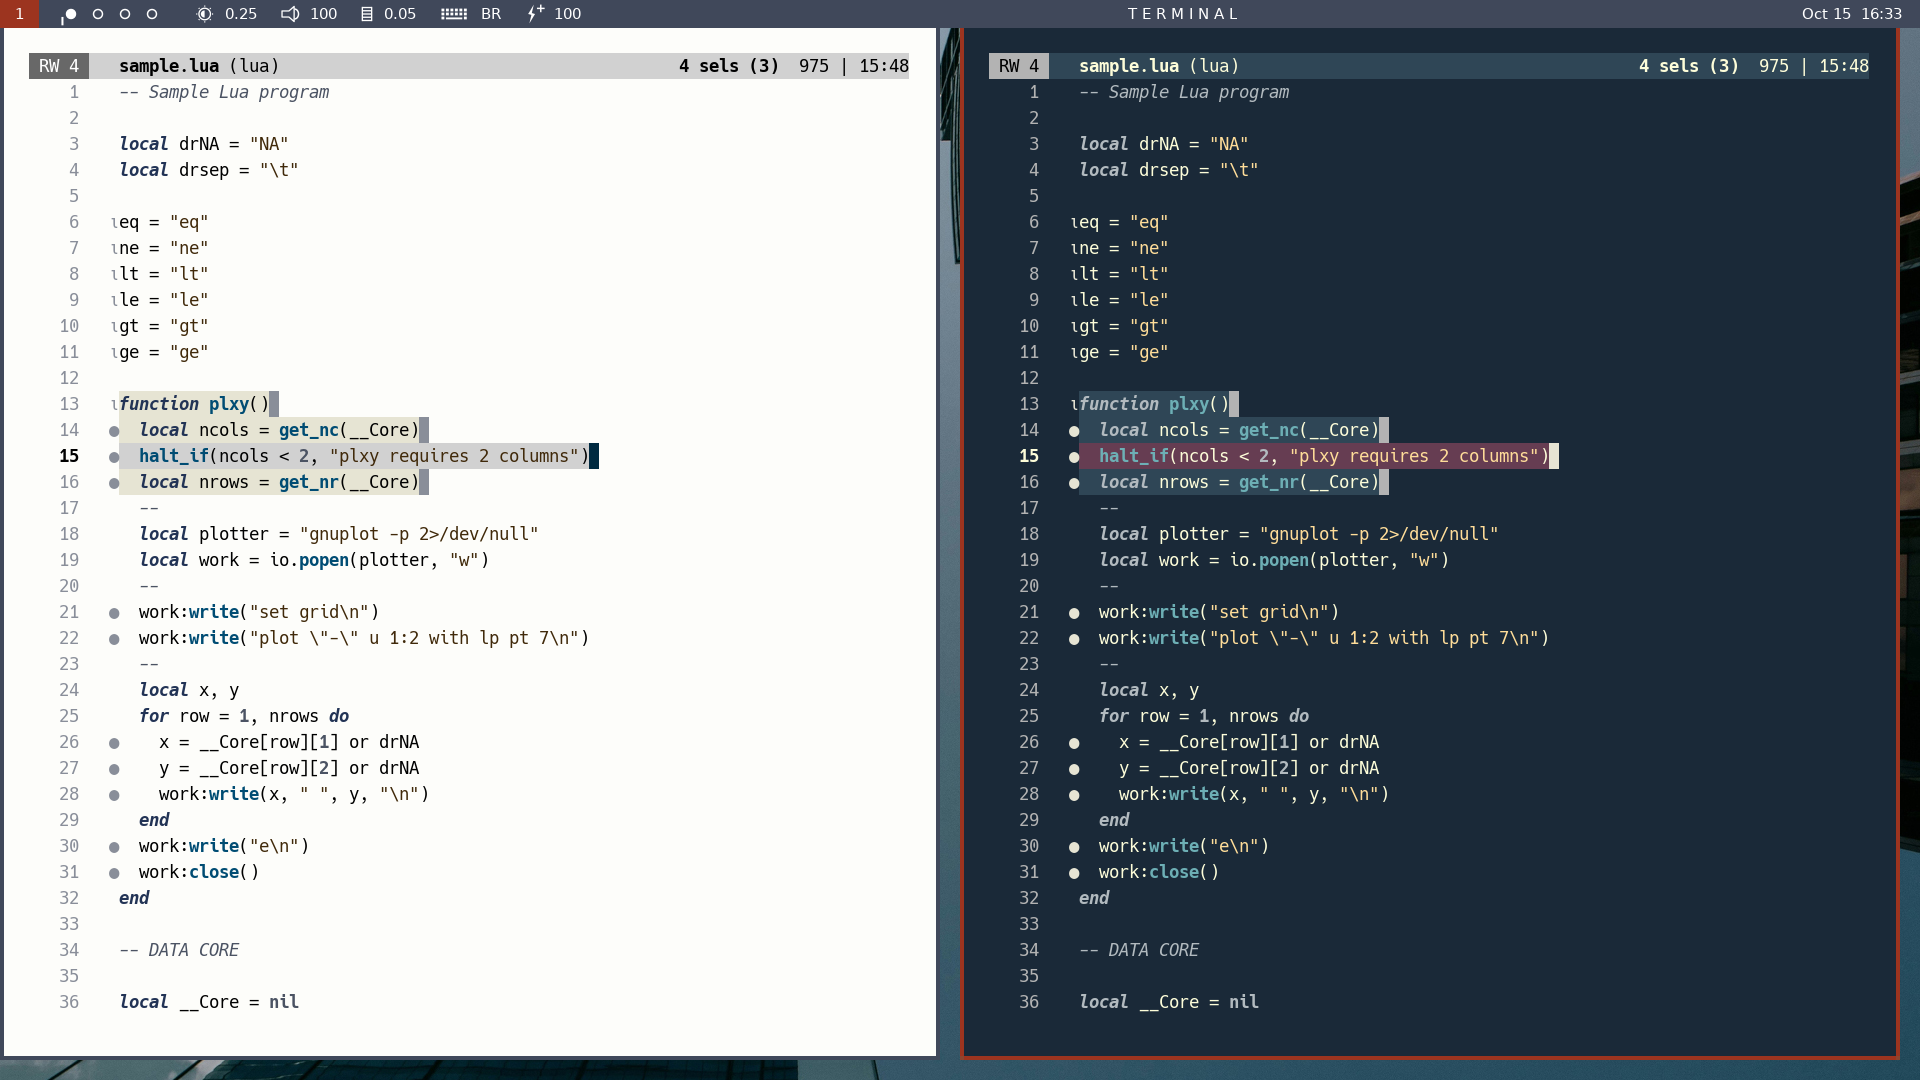Click the workspace tag 1
Viewport: 1920px width, 1080px height.
19,14
